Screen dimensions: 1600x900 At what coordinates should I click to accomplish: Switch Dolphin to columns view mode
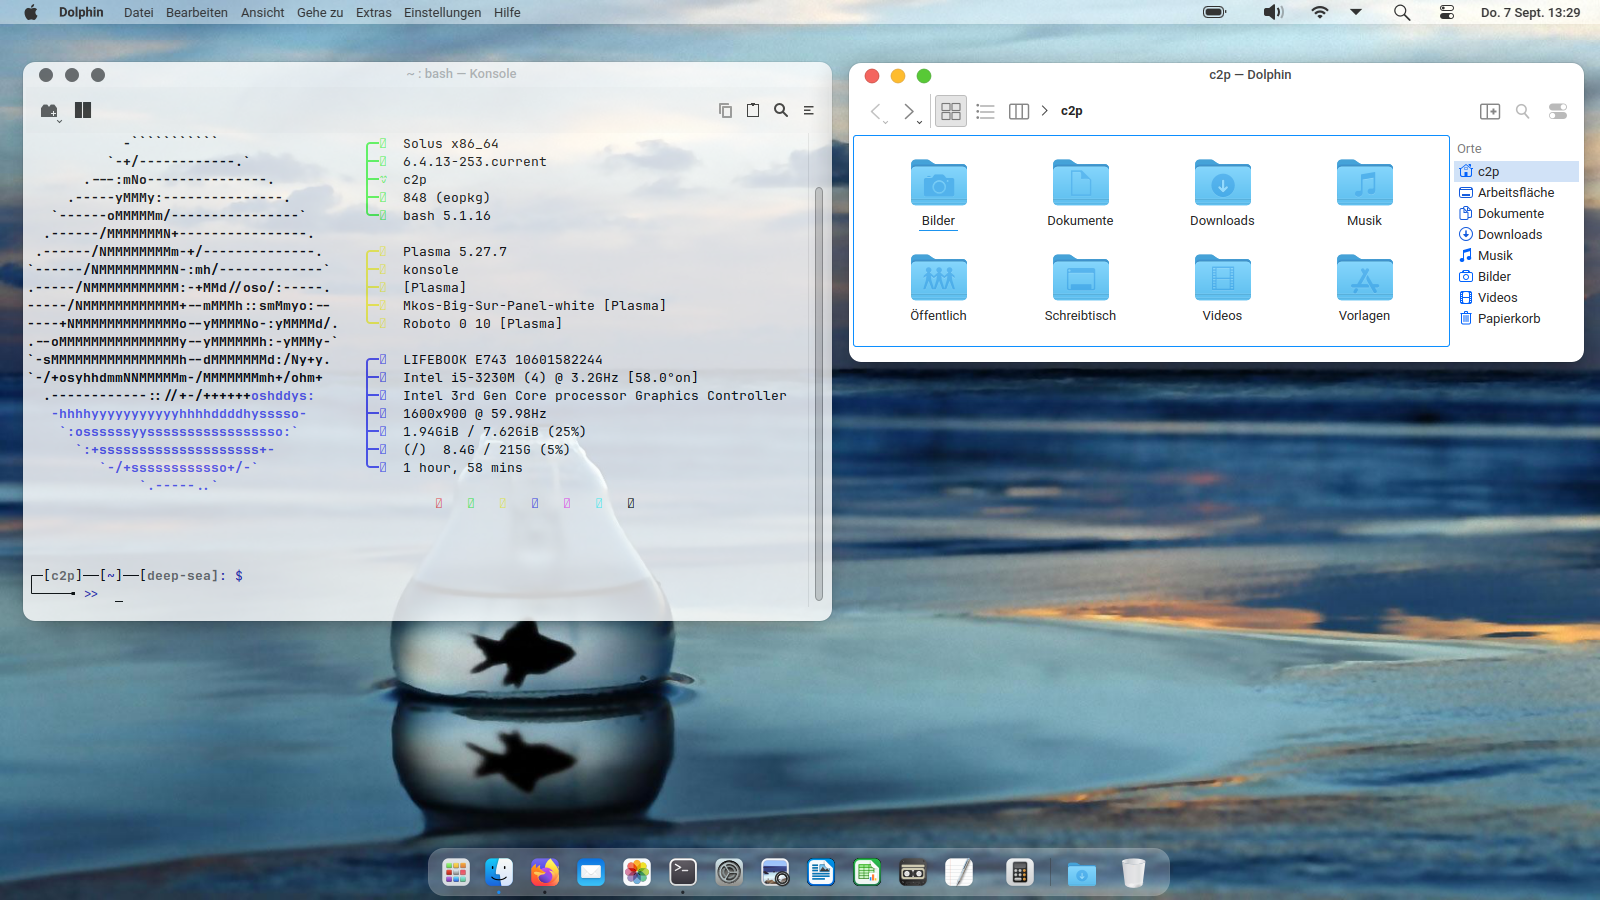pyautogui.click(x=1019, y=111)
